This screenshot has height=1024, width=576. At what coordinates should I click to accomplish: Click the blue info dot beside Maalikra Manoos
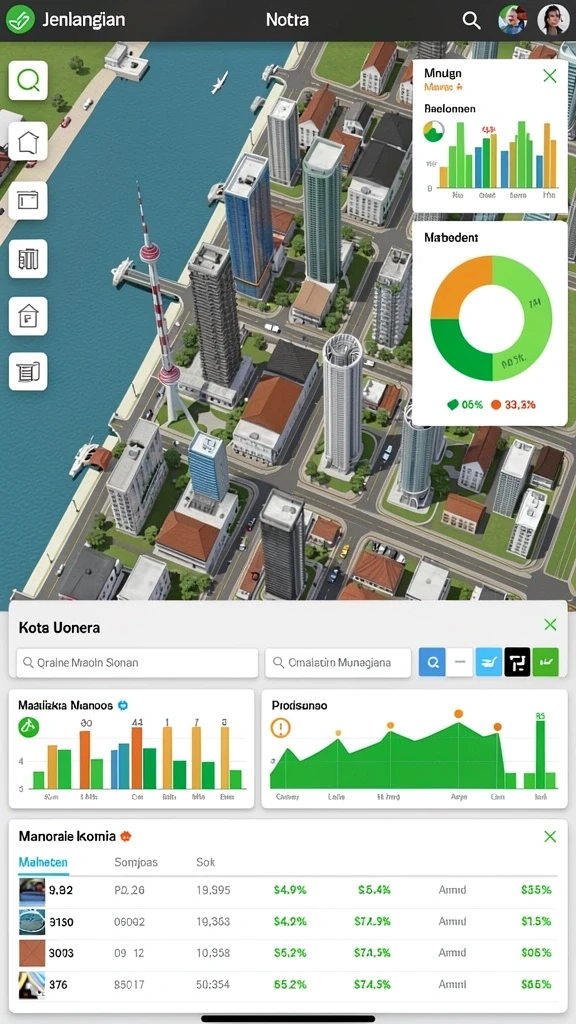(x=123, y=705)
